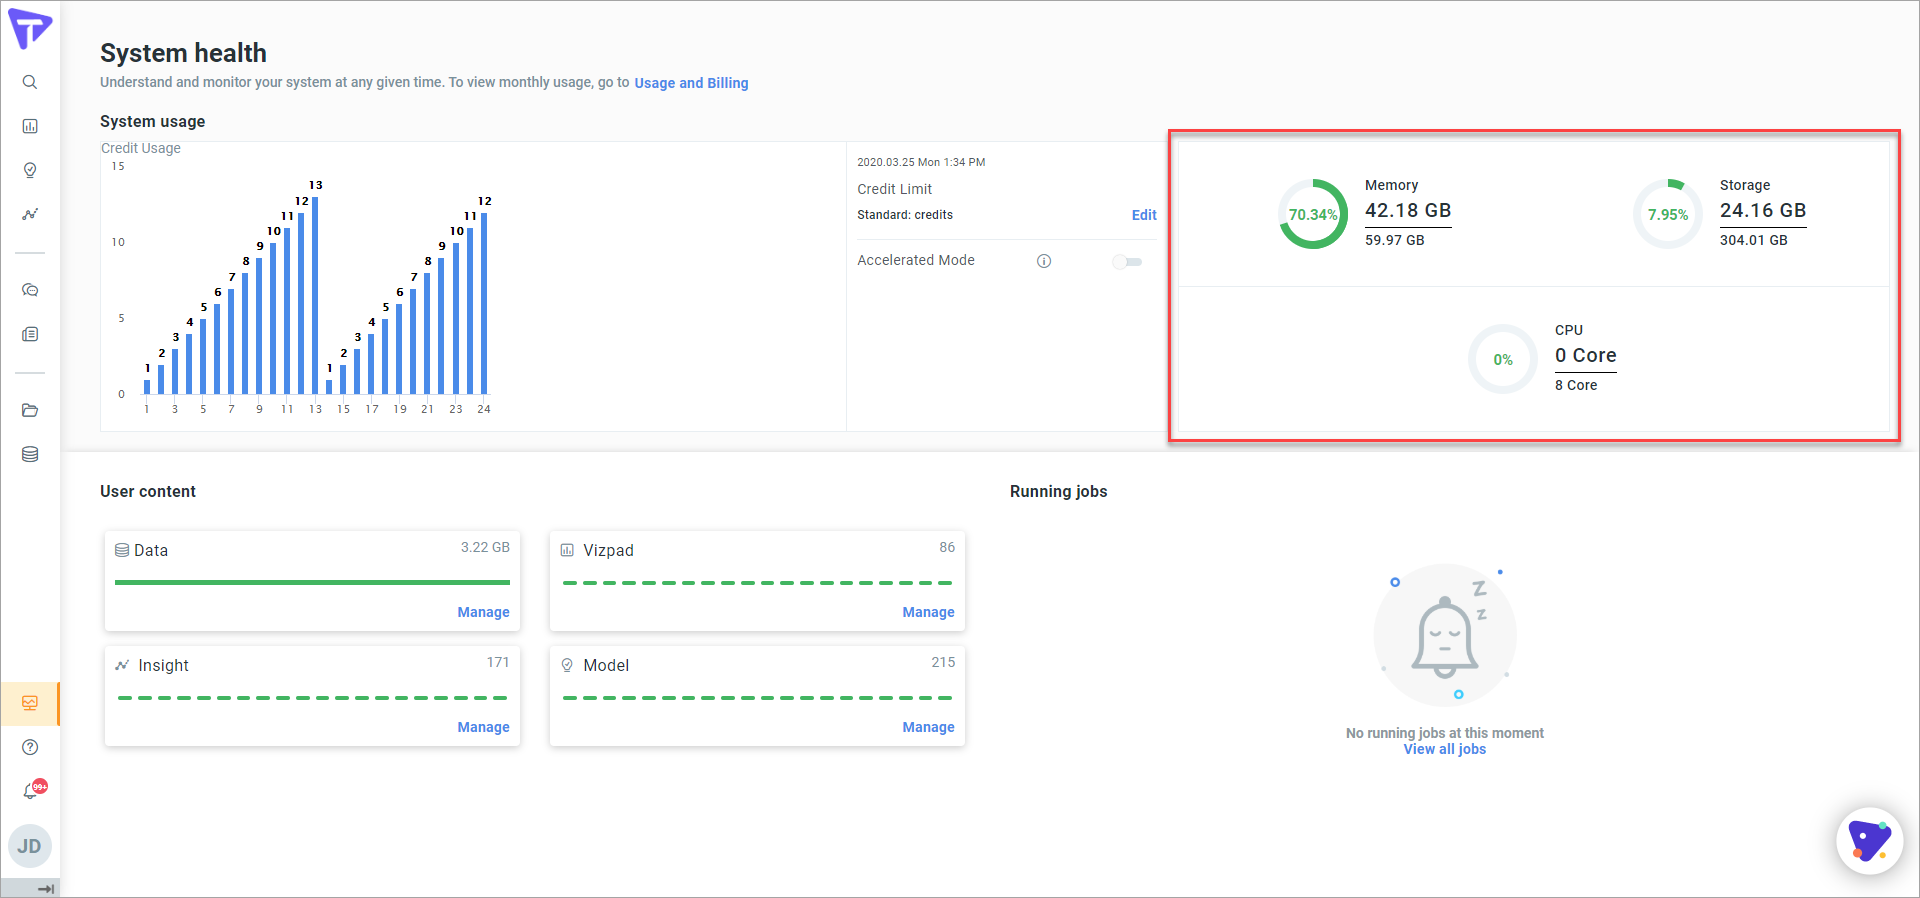
Task: Open the Tellius assistant bubble bottom right
Action: tap(1869, 841)
